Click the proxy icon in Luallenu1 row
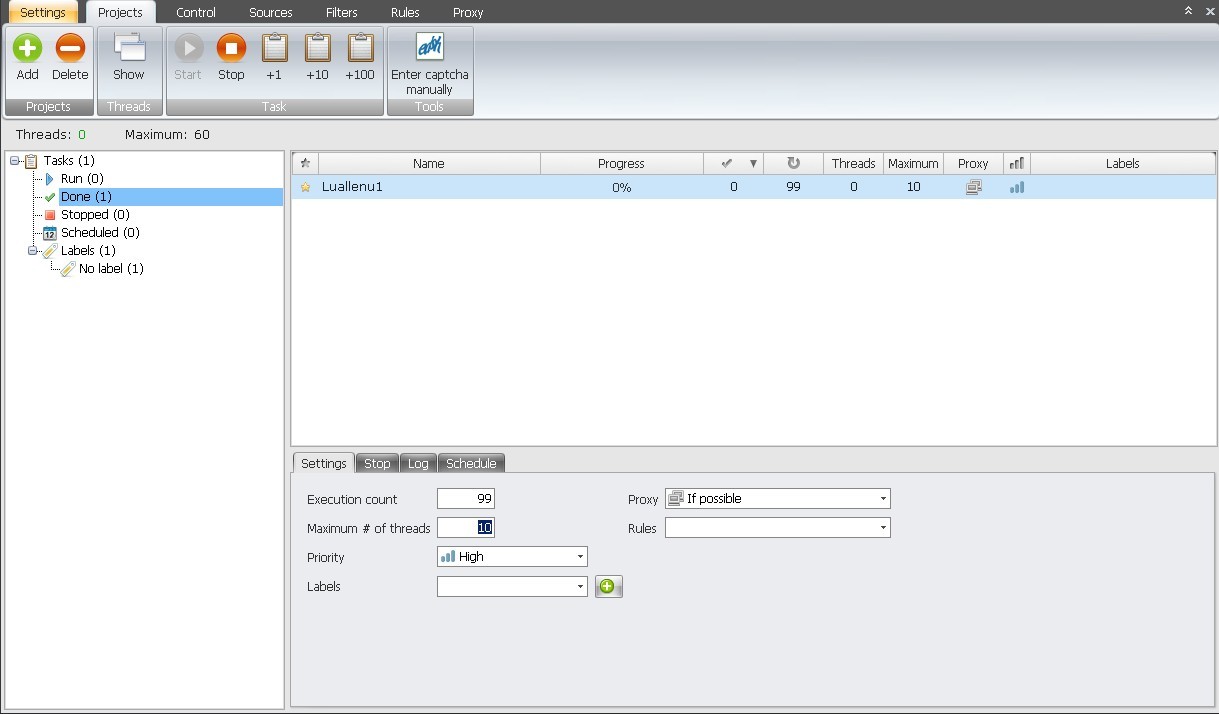 (973, 187)
